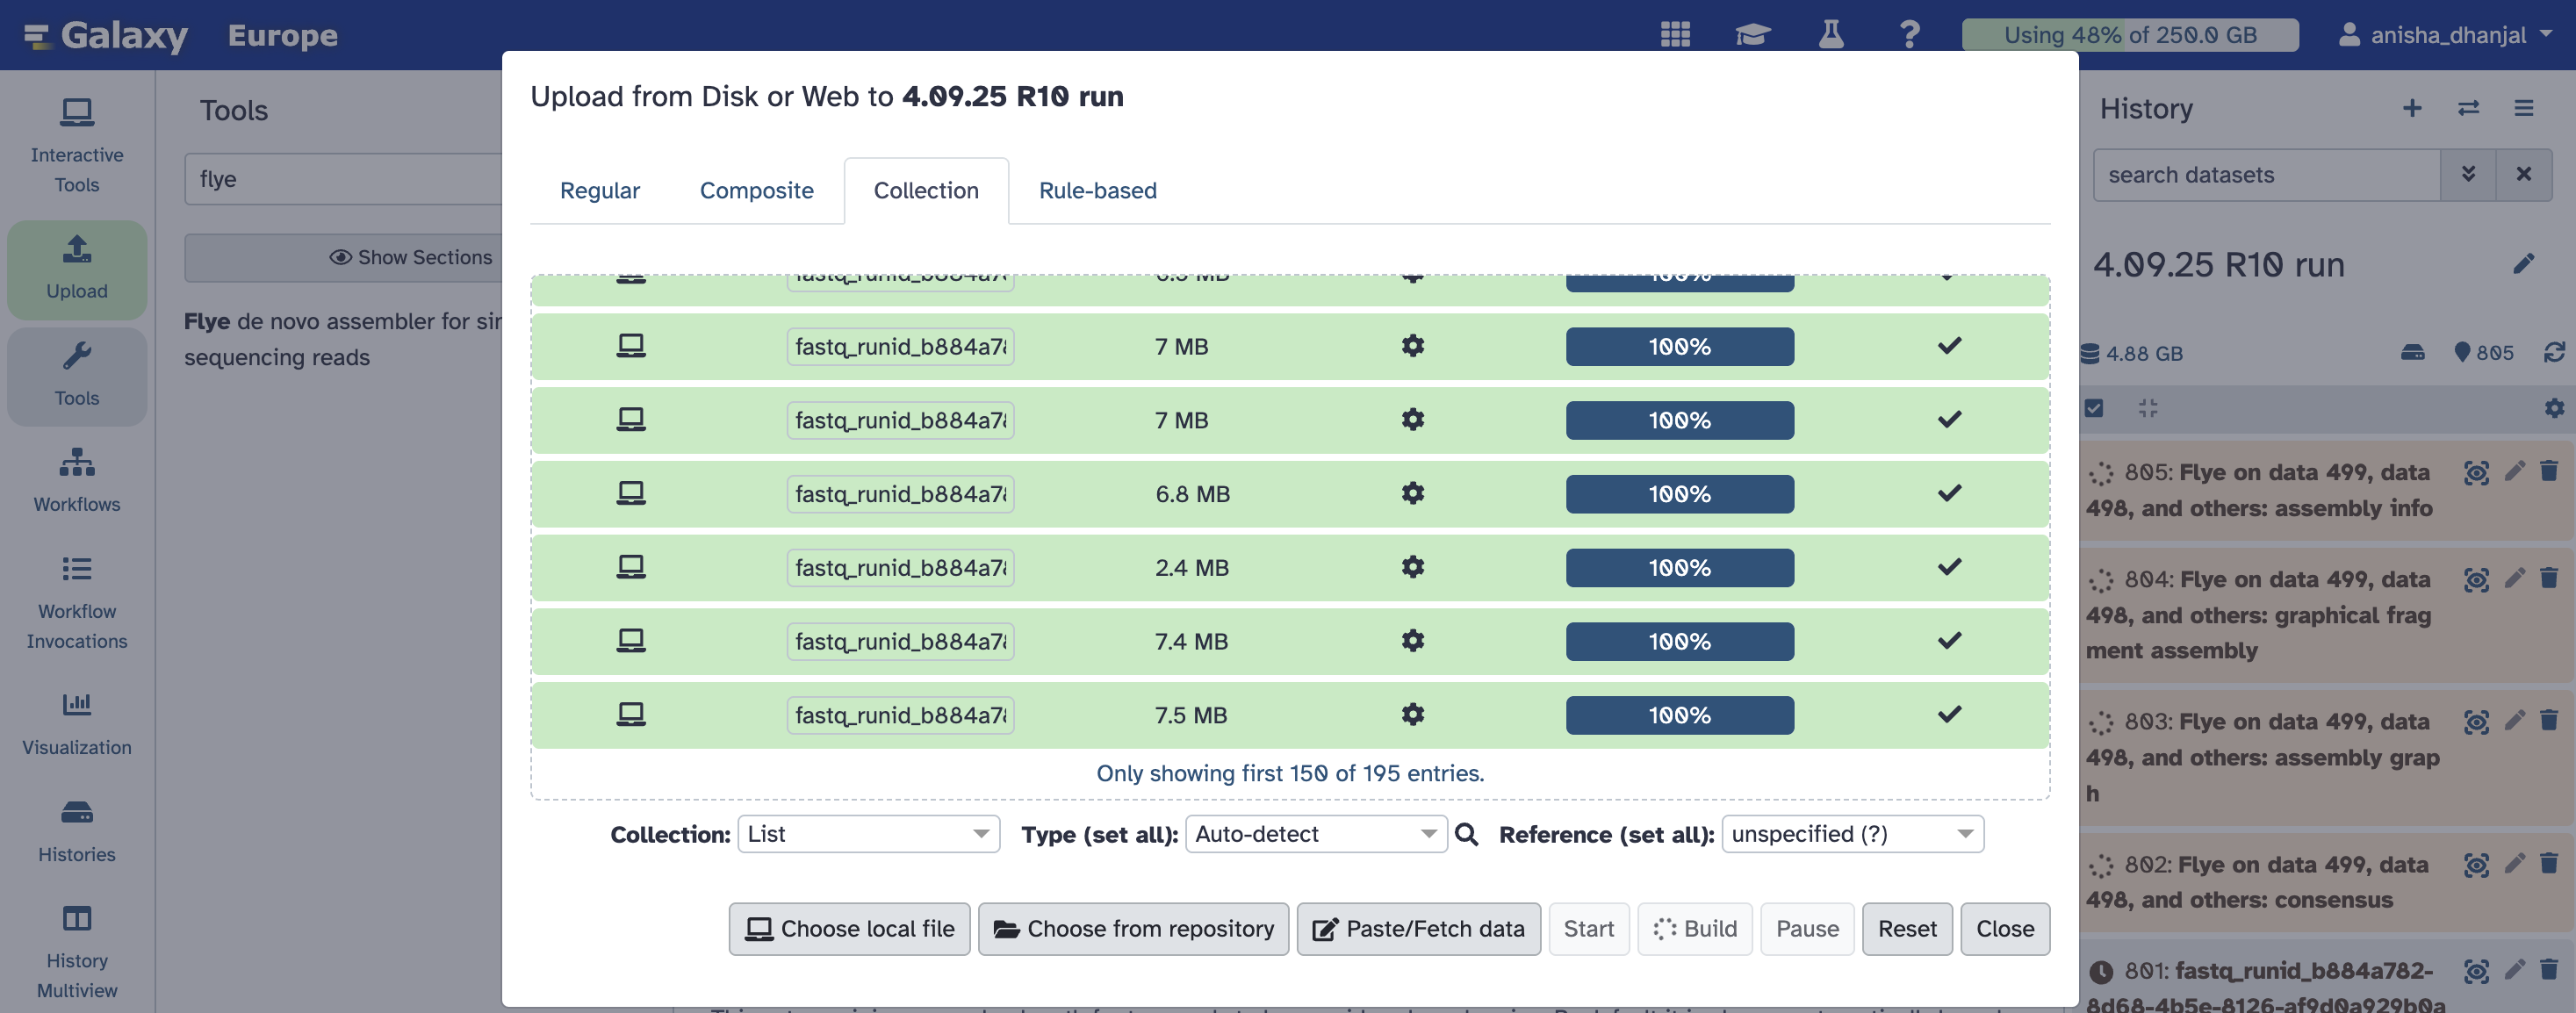Click the settings gear for the 6.8 MB file
The height and width of the screenshot is (1013, 2576).
coord(1412,493)
